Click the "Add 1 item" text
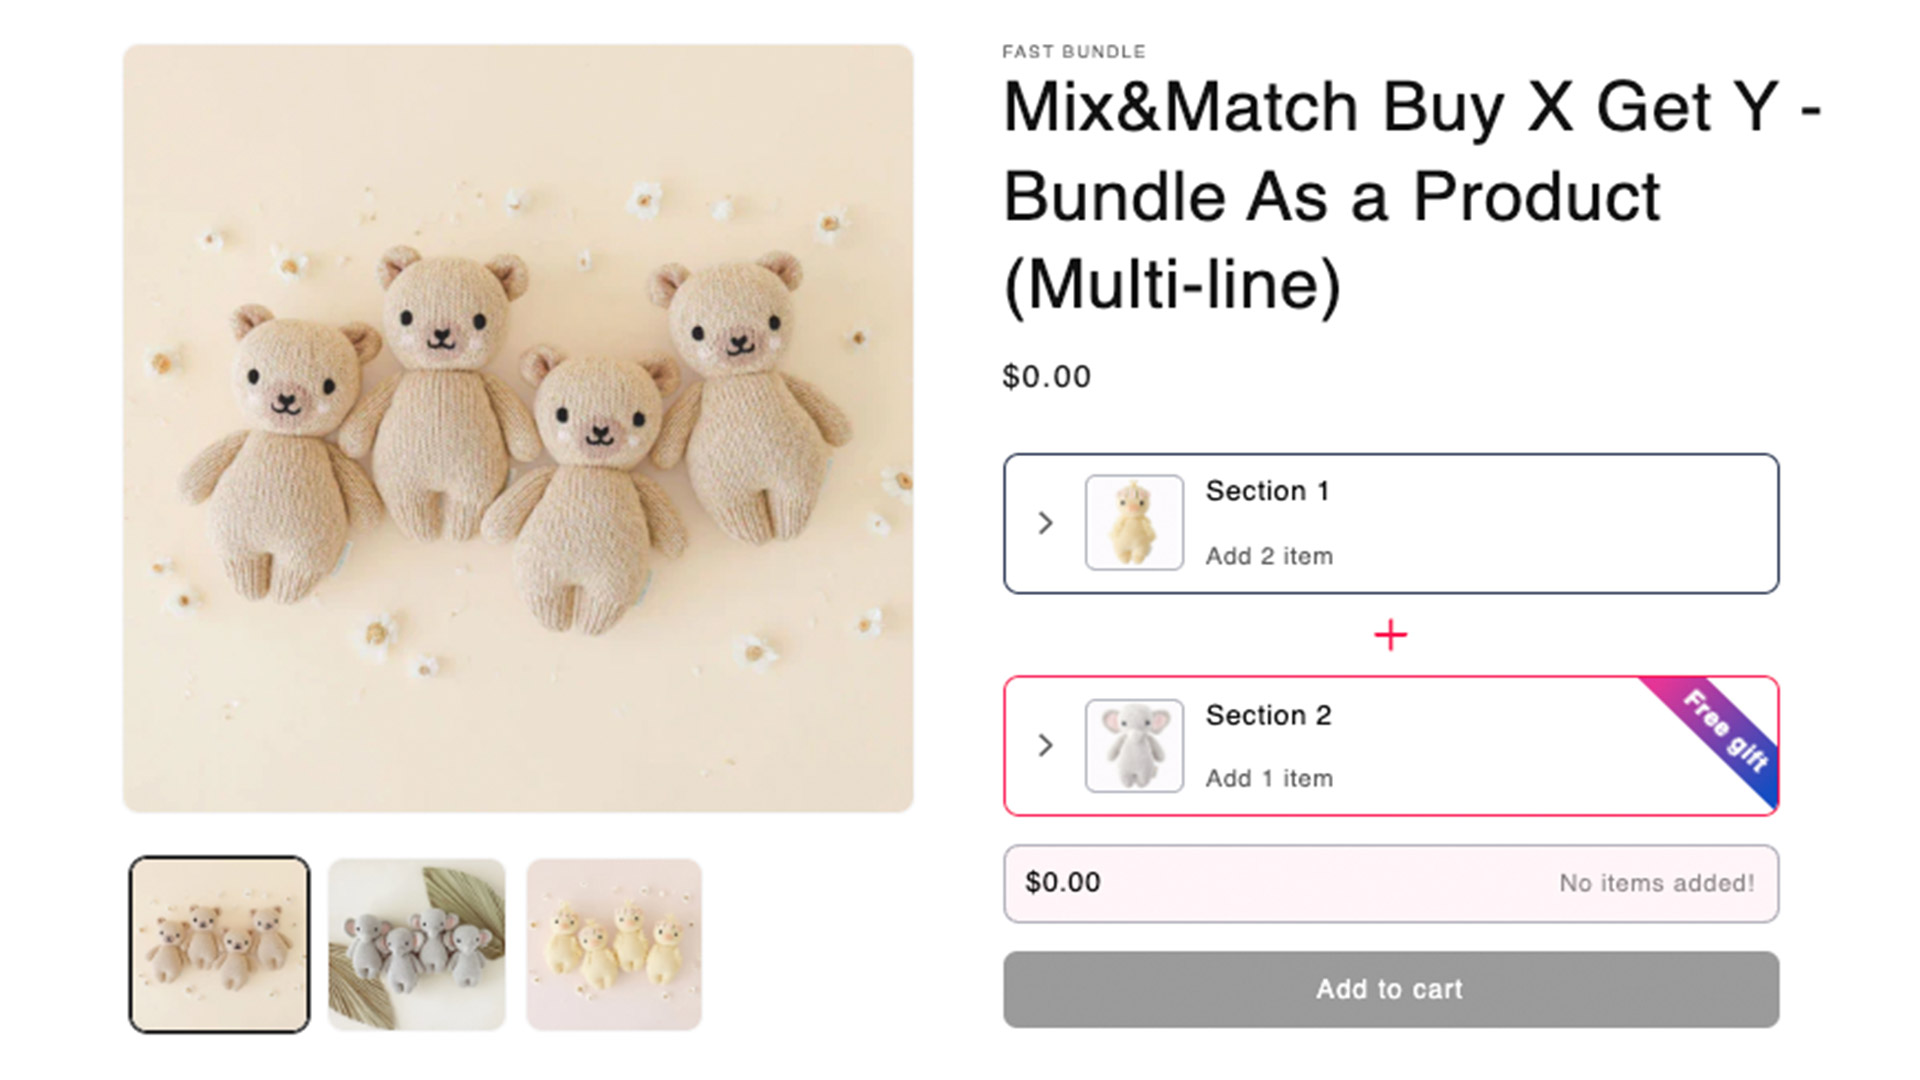 point(1269,778)
